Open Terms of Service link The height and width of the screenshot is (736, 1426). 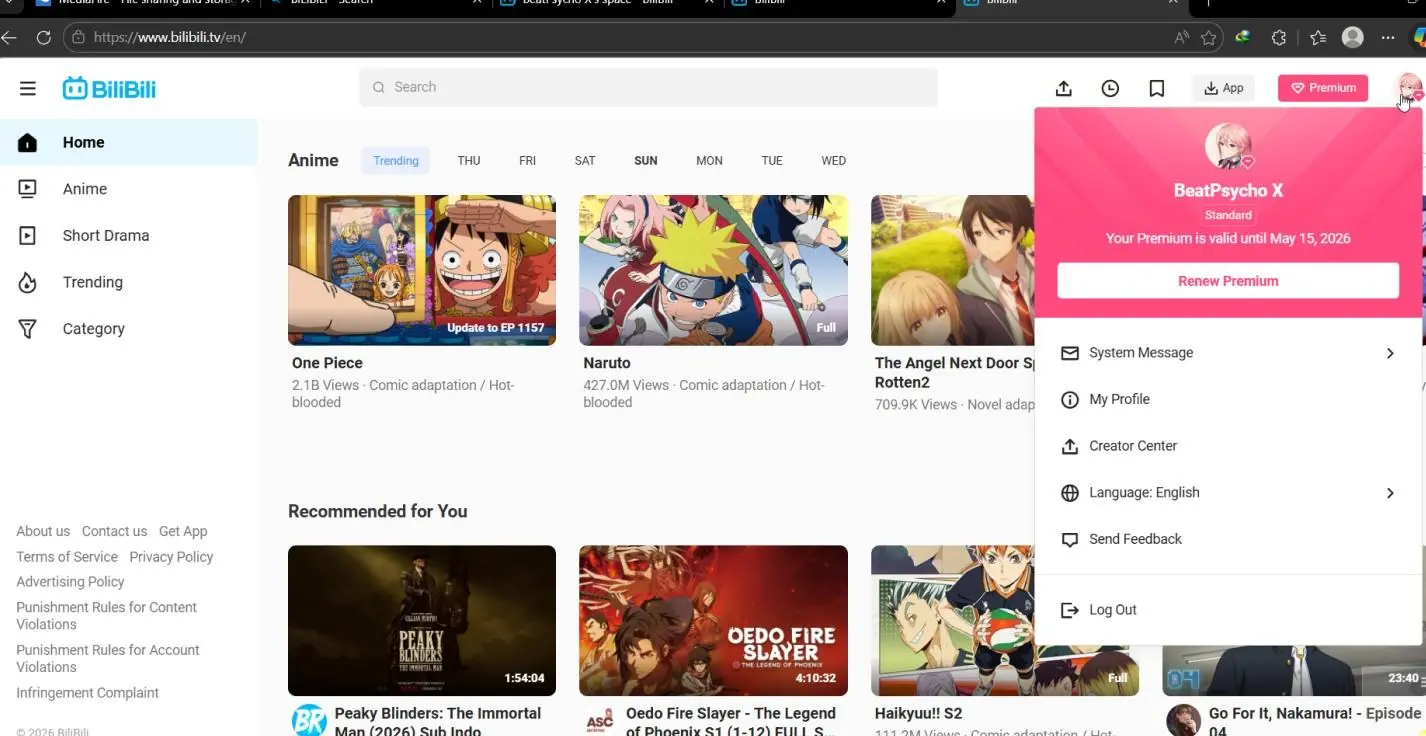(67, 557)
